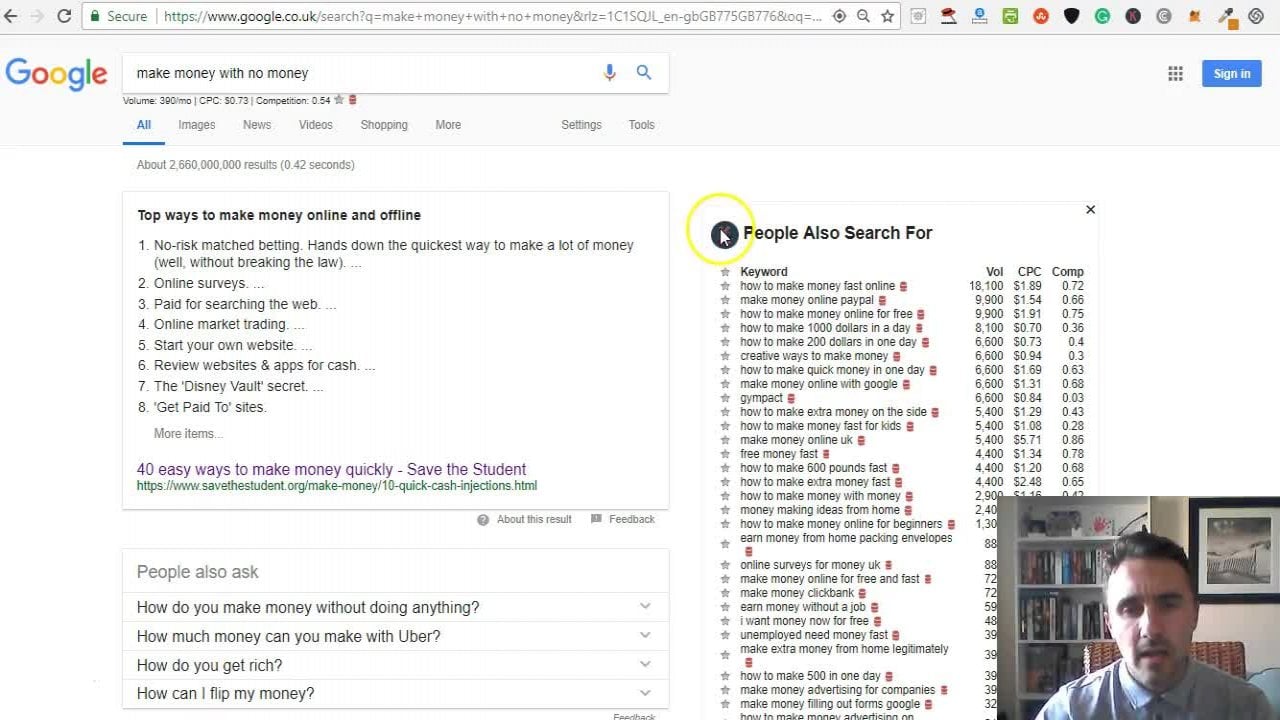Screen dimensions: 1280x720
Task: Open the More search categories menu
Action: [x=448, y=125]
